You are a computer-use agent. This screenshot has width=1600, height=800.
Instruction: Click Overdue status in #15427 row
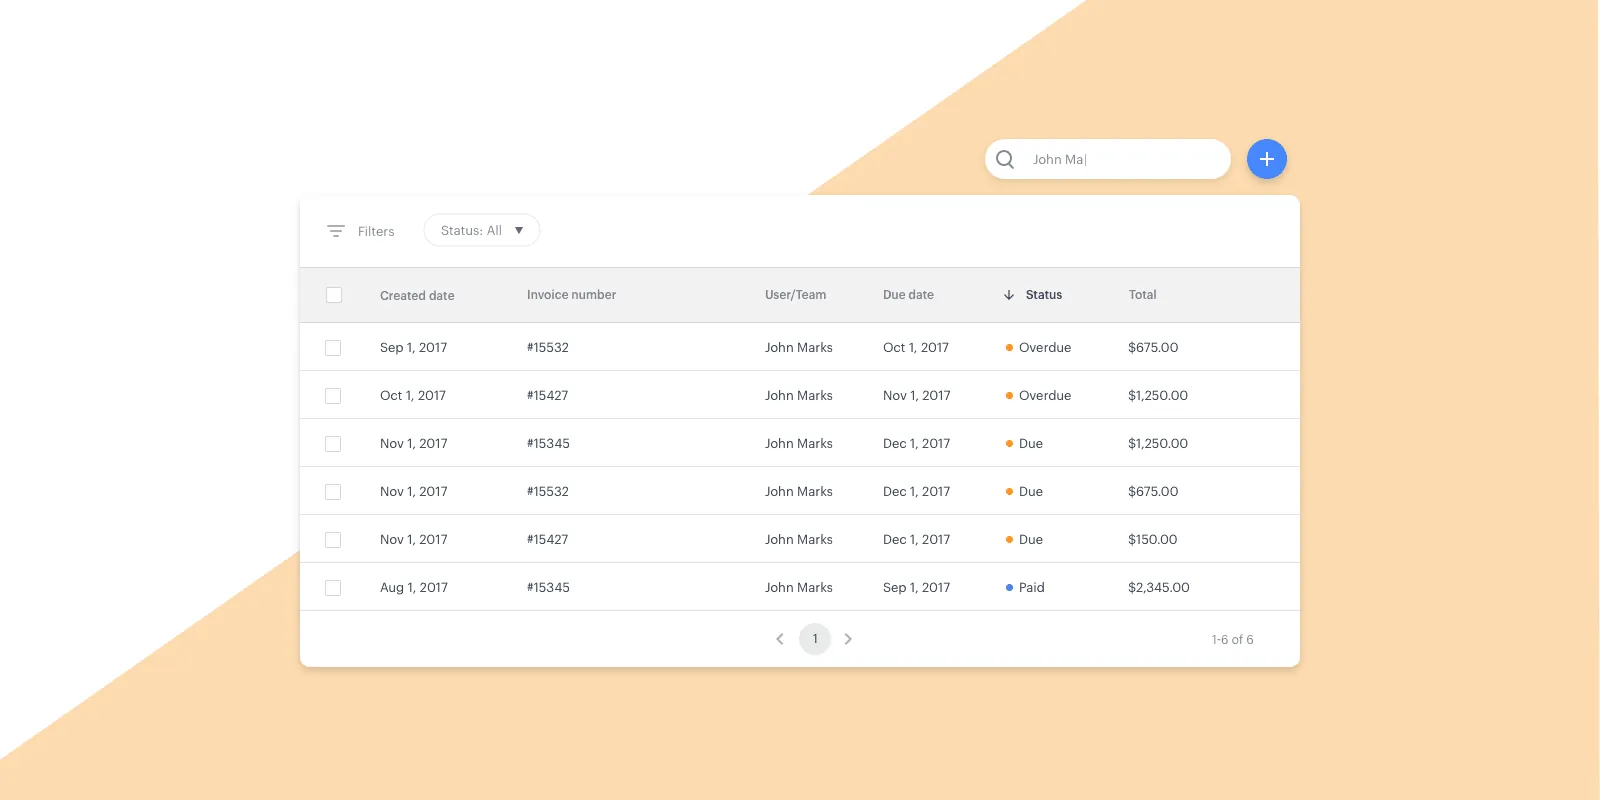point(1045,396)
